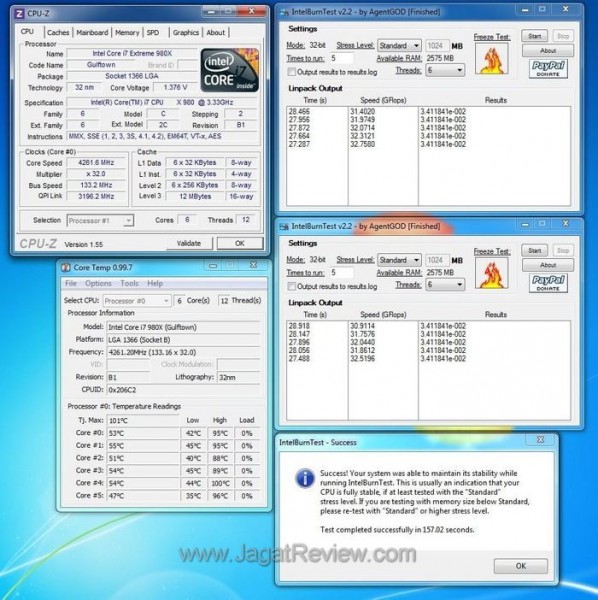Click the time 28.466 in upper Linpack Output
This screenshot has width=598, height=600.
point(299,112)
